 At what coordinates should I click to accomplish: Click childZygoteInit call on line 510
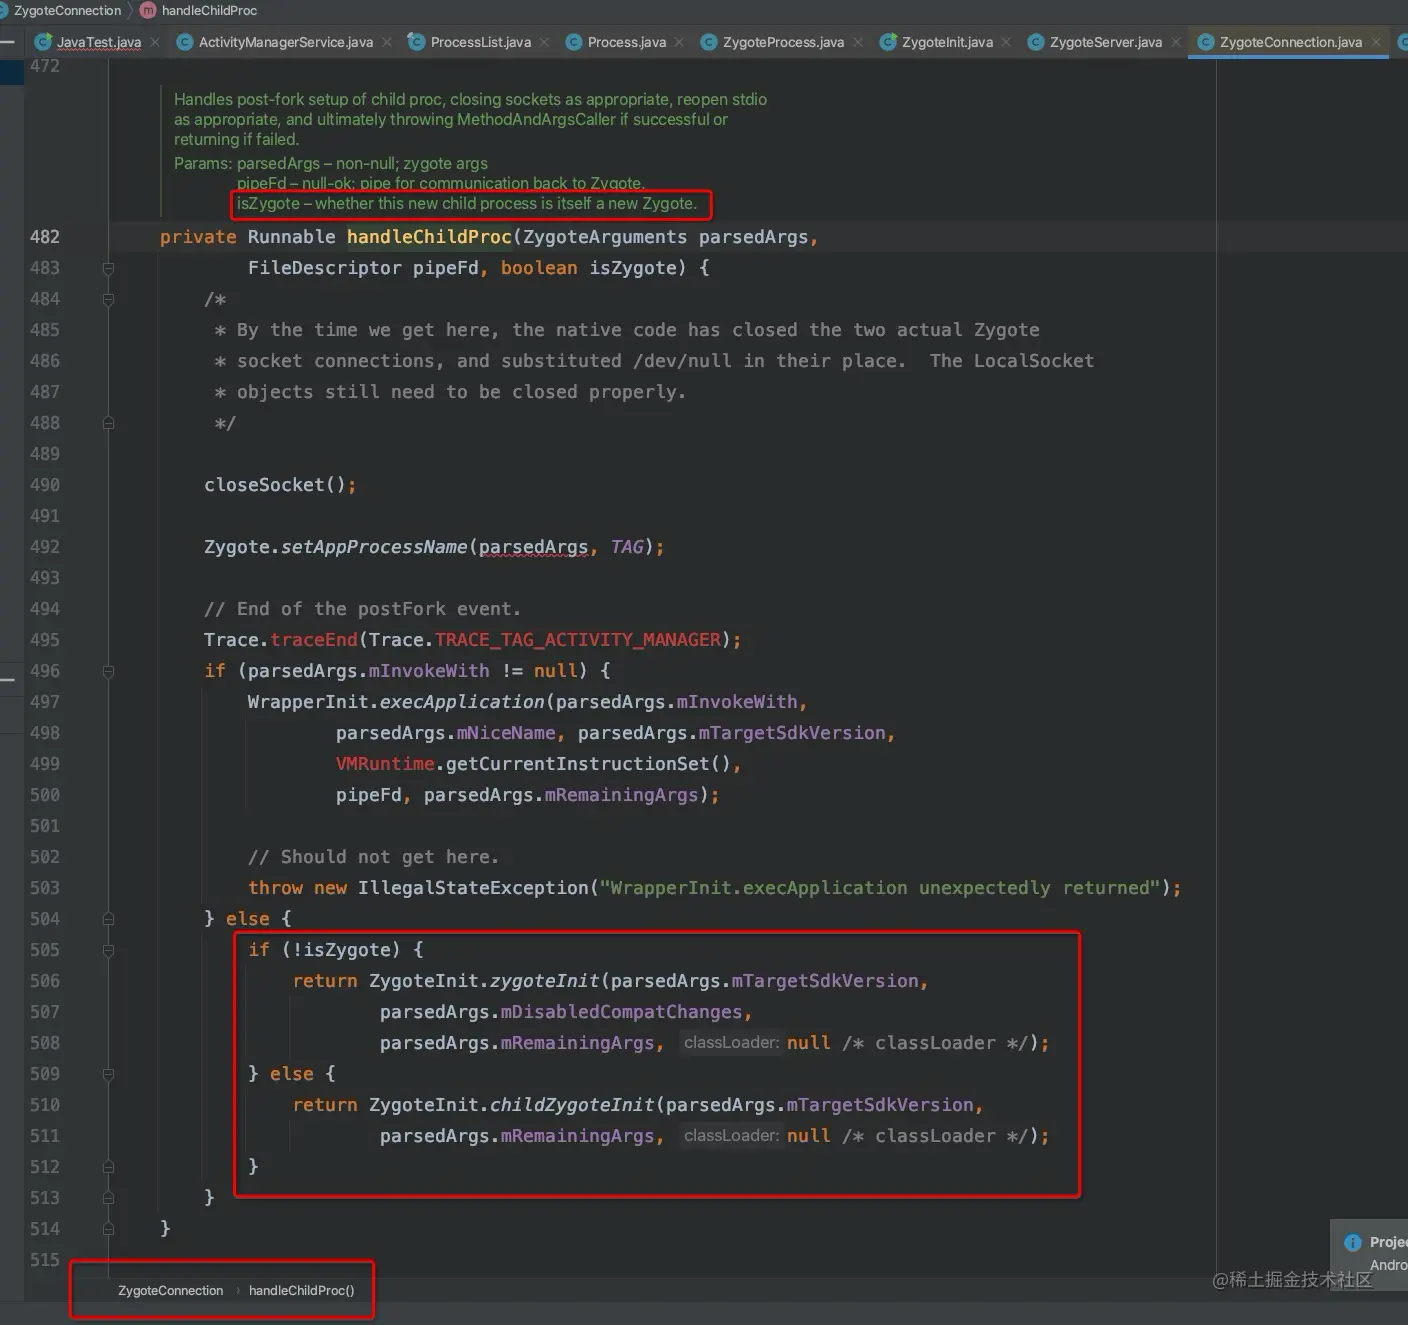[x=572, y=1105]
